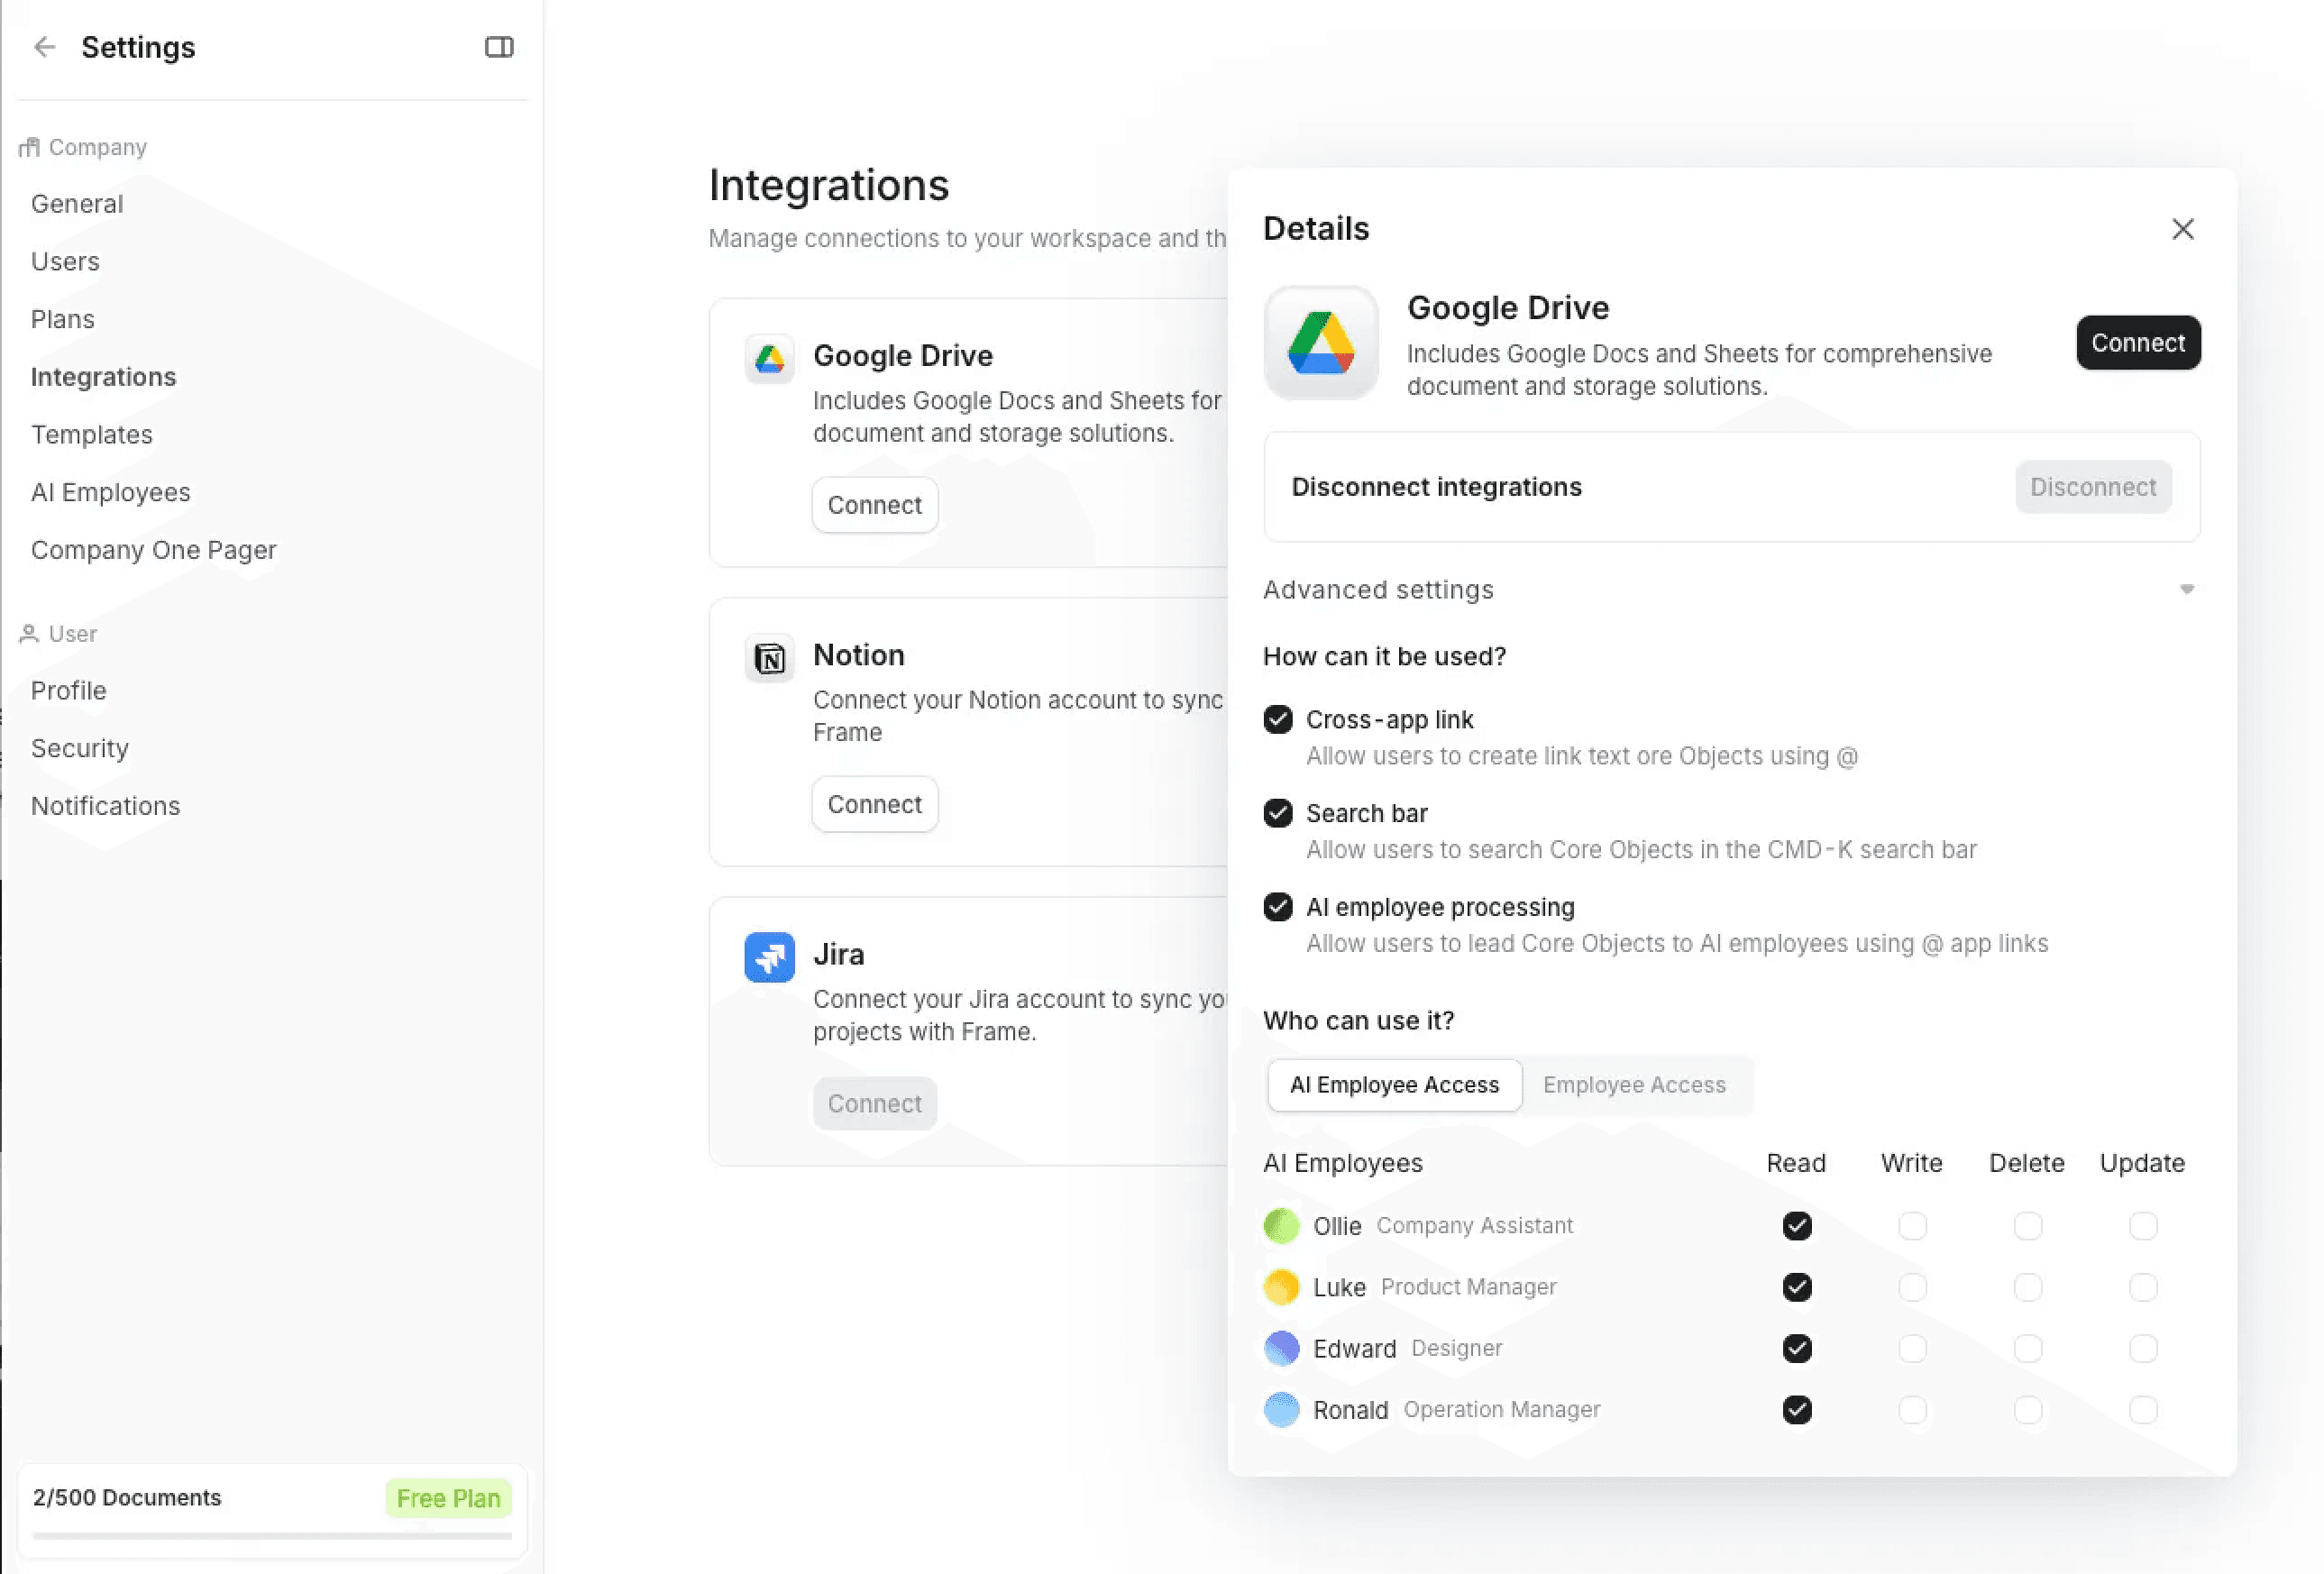Click the Jira logo icon

point(769,957)
